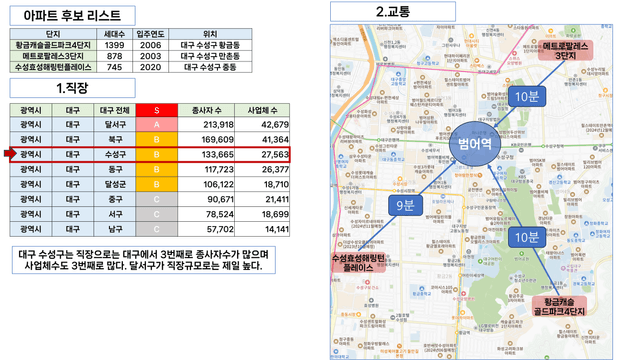
Task: Click the gray C grade cell for 남구
Action: tap(157, 229)
